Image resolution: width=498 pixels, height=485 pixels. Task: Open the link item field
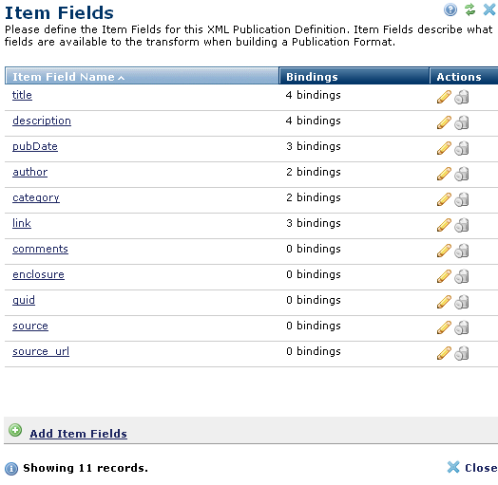[22, 223]
